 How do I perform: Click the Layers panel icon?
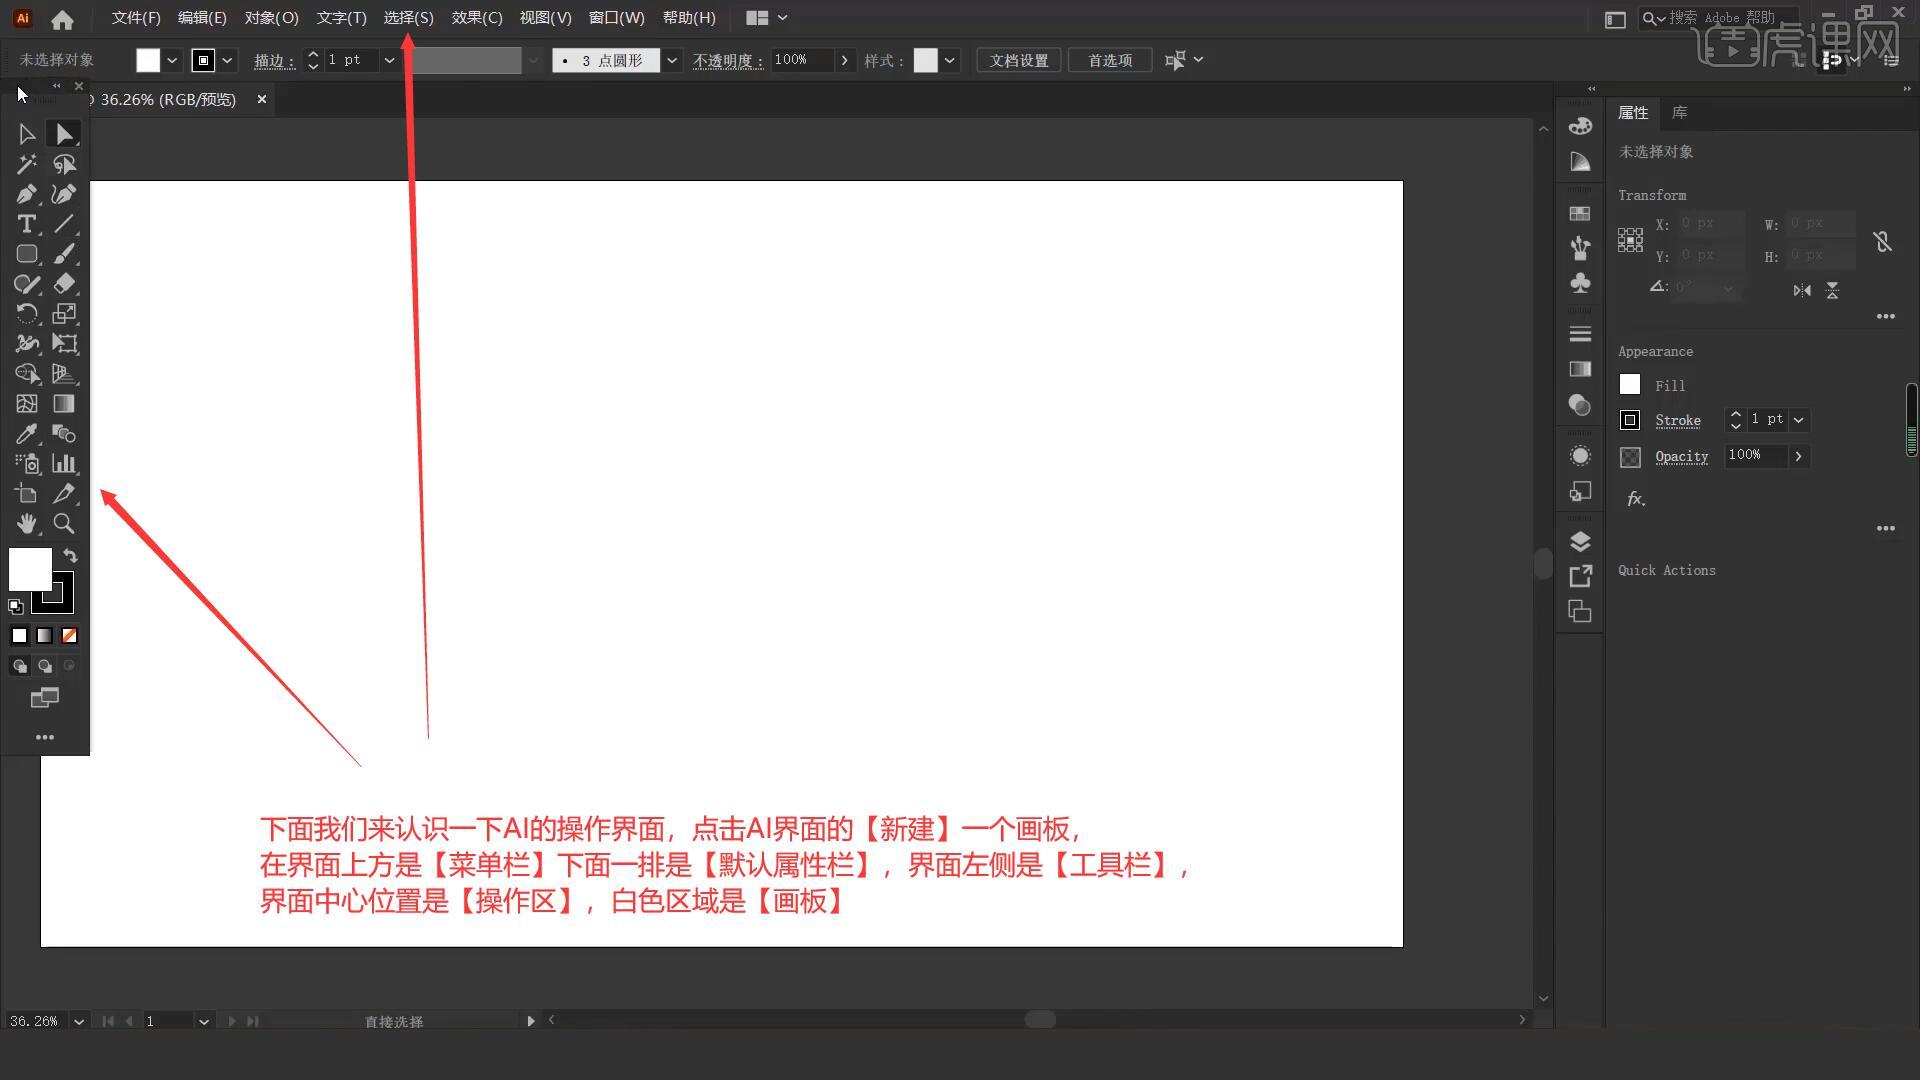[1580, 541]
